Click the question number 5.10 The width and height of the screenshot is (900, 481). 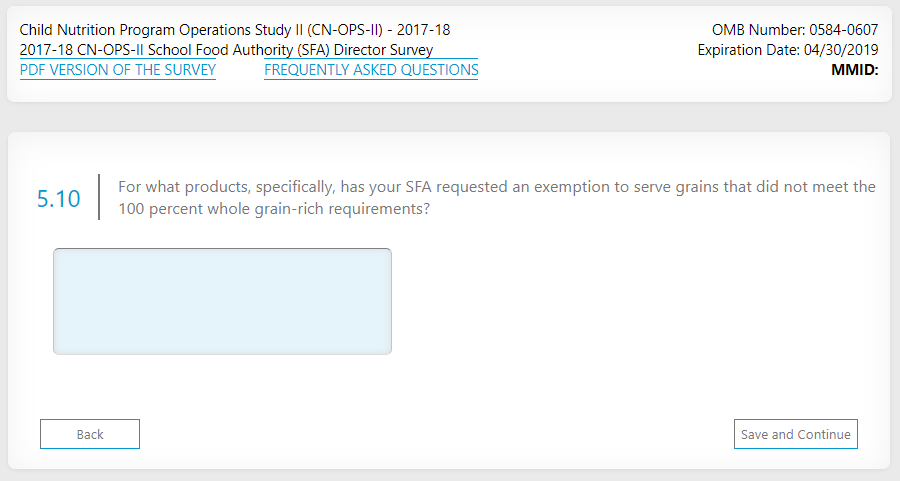pos(58,198)
